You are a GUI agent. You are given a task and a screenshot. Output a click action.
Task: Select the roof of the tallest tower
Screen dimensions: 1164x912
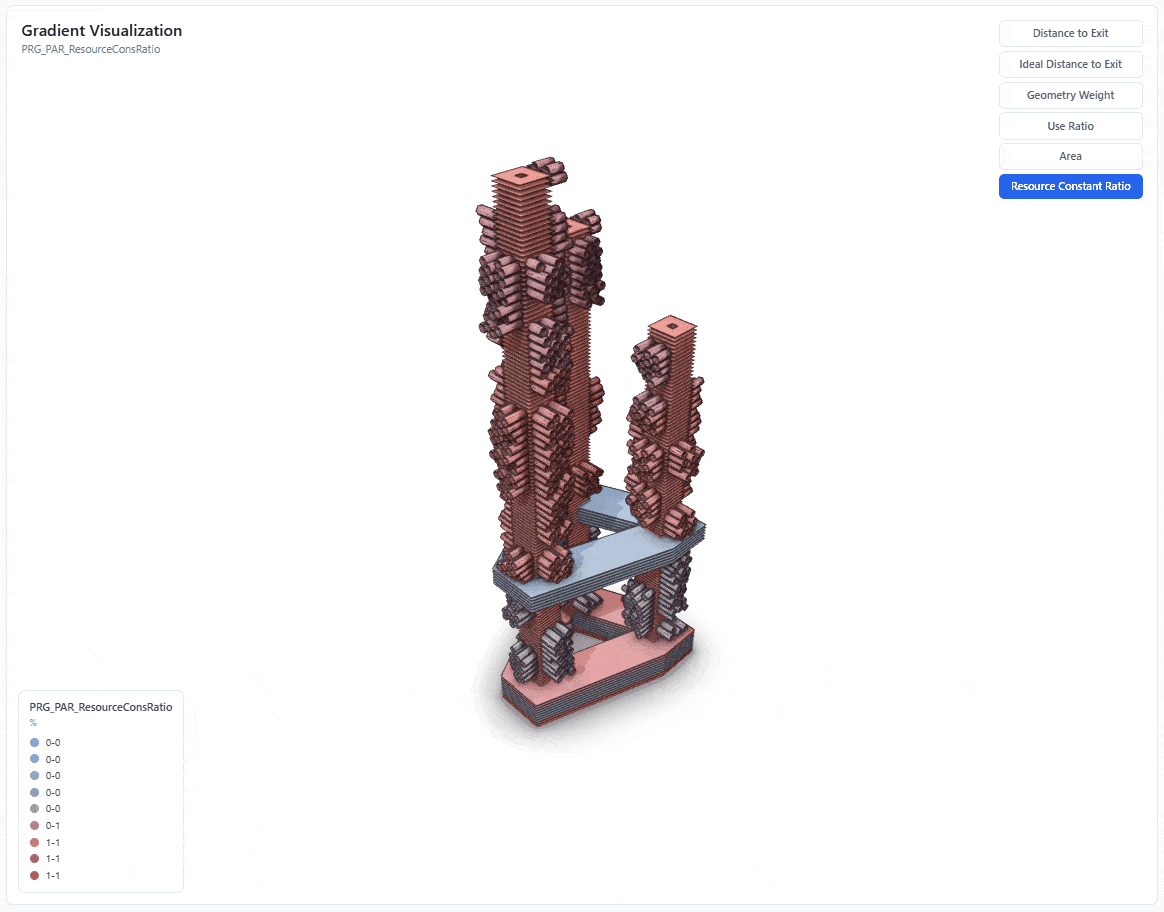point(520,178)
